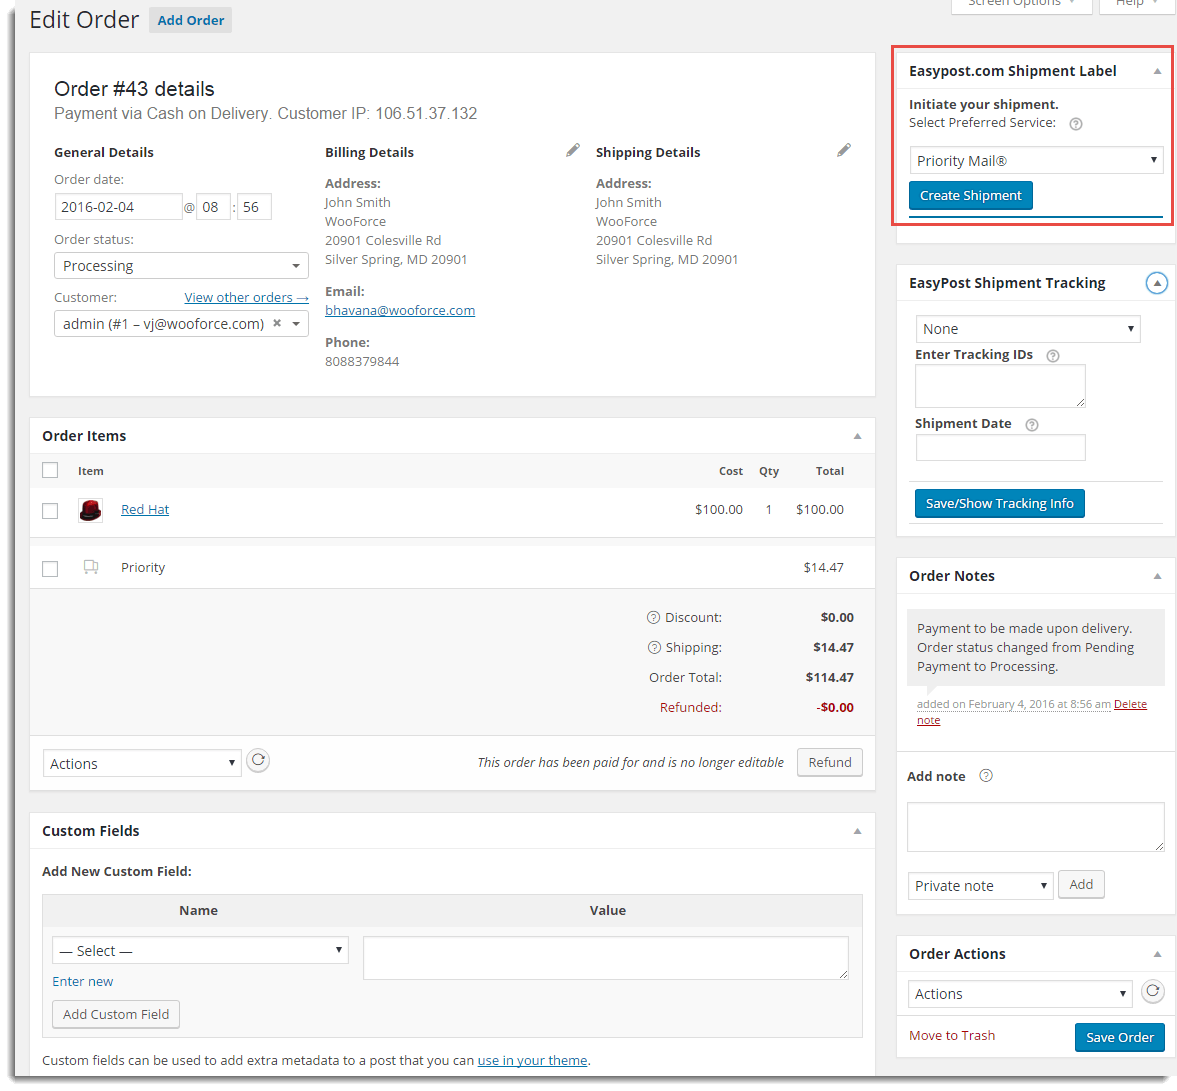
Task: Collapse the EasyPost Shipment Tracking panel
Action: tap(1156, 283)
